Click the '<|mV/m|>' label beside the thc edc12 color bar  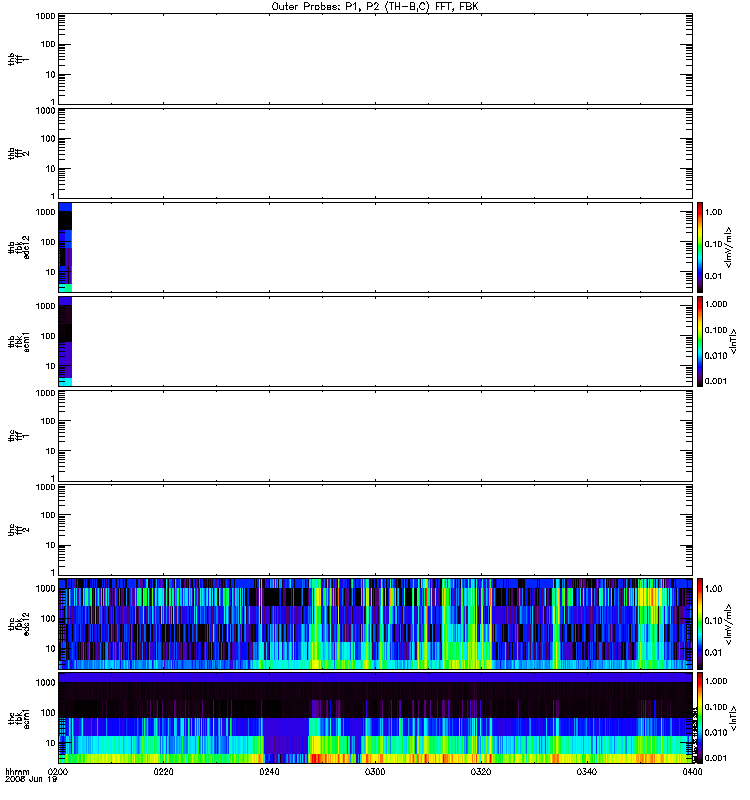[729, 624]
